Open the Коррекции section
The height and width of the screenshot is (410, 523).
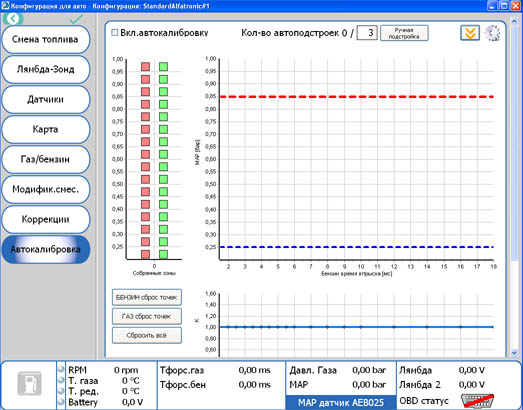coord(45,220)
